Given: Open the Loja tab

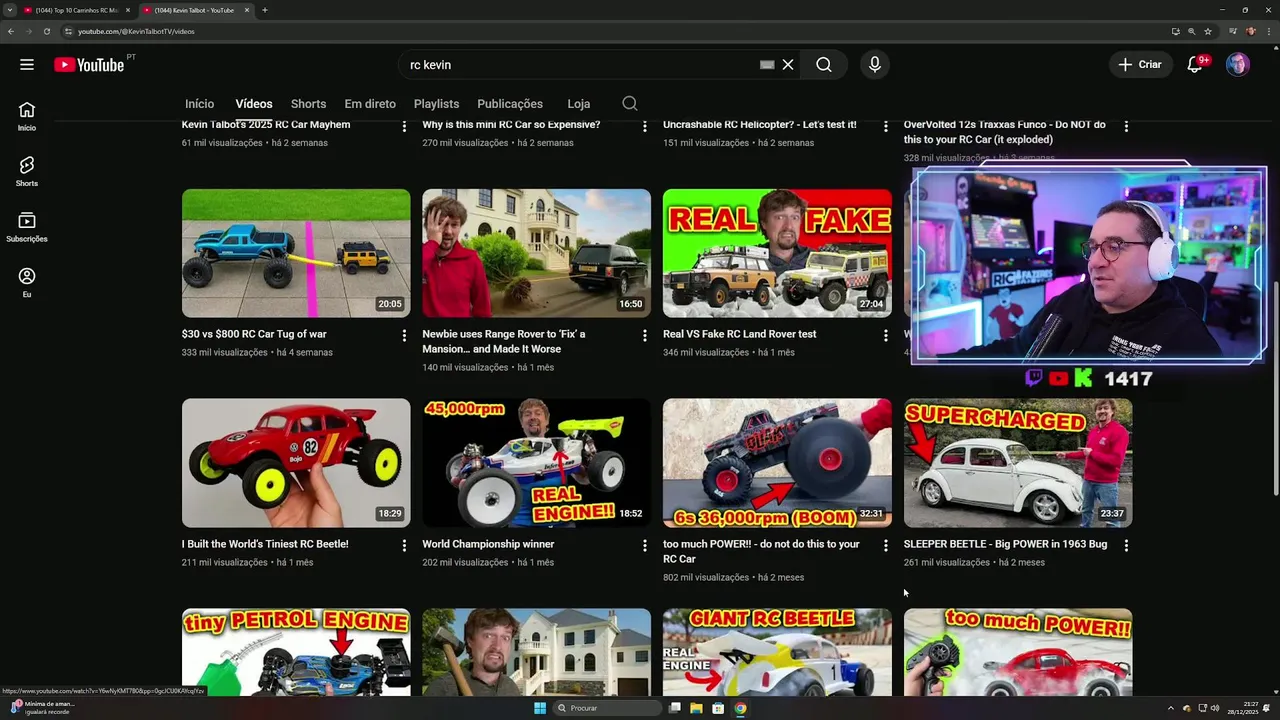Looking at the screenshot, I should tap(578, 104).
